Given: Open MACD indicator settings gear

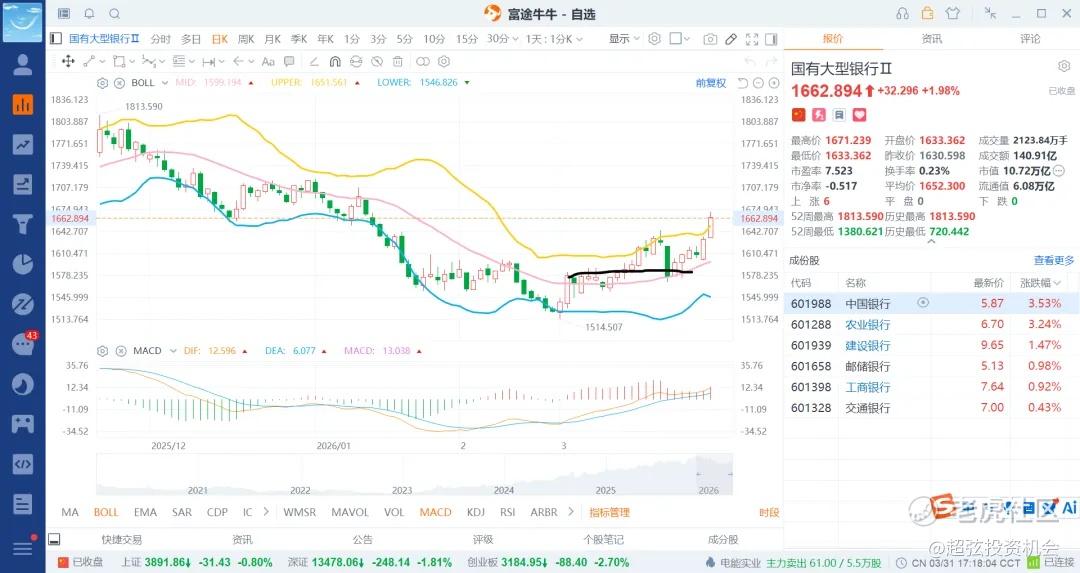Looking at the screenshot, I should coord(103,351).
